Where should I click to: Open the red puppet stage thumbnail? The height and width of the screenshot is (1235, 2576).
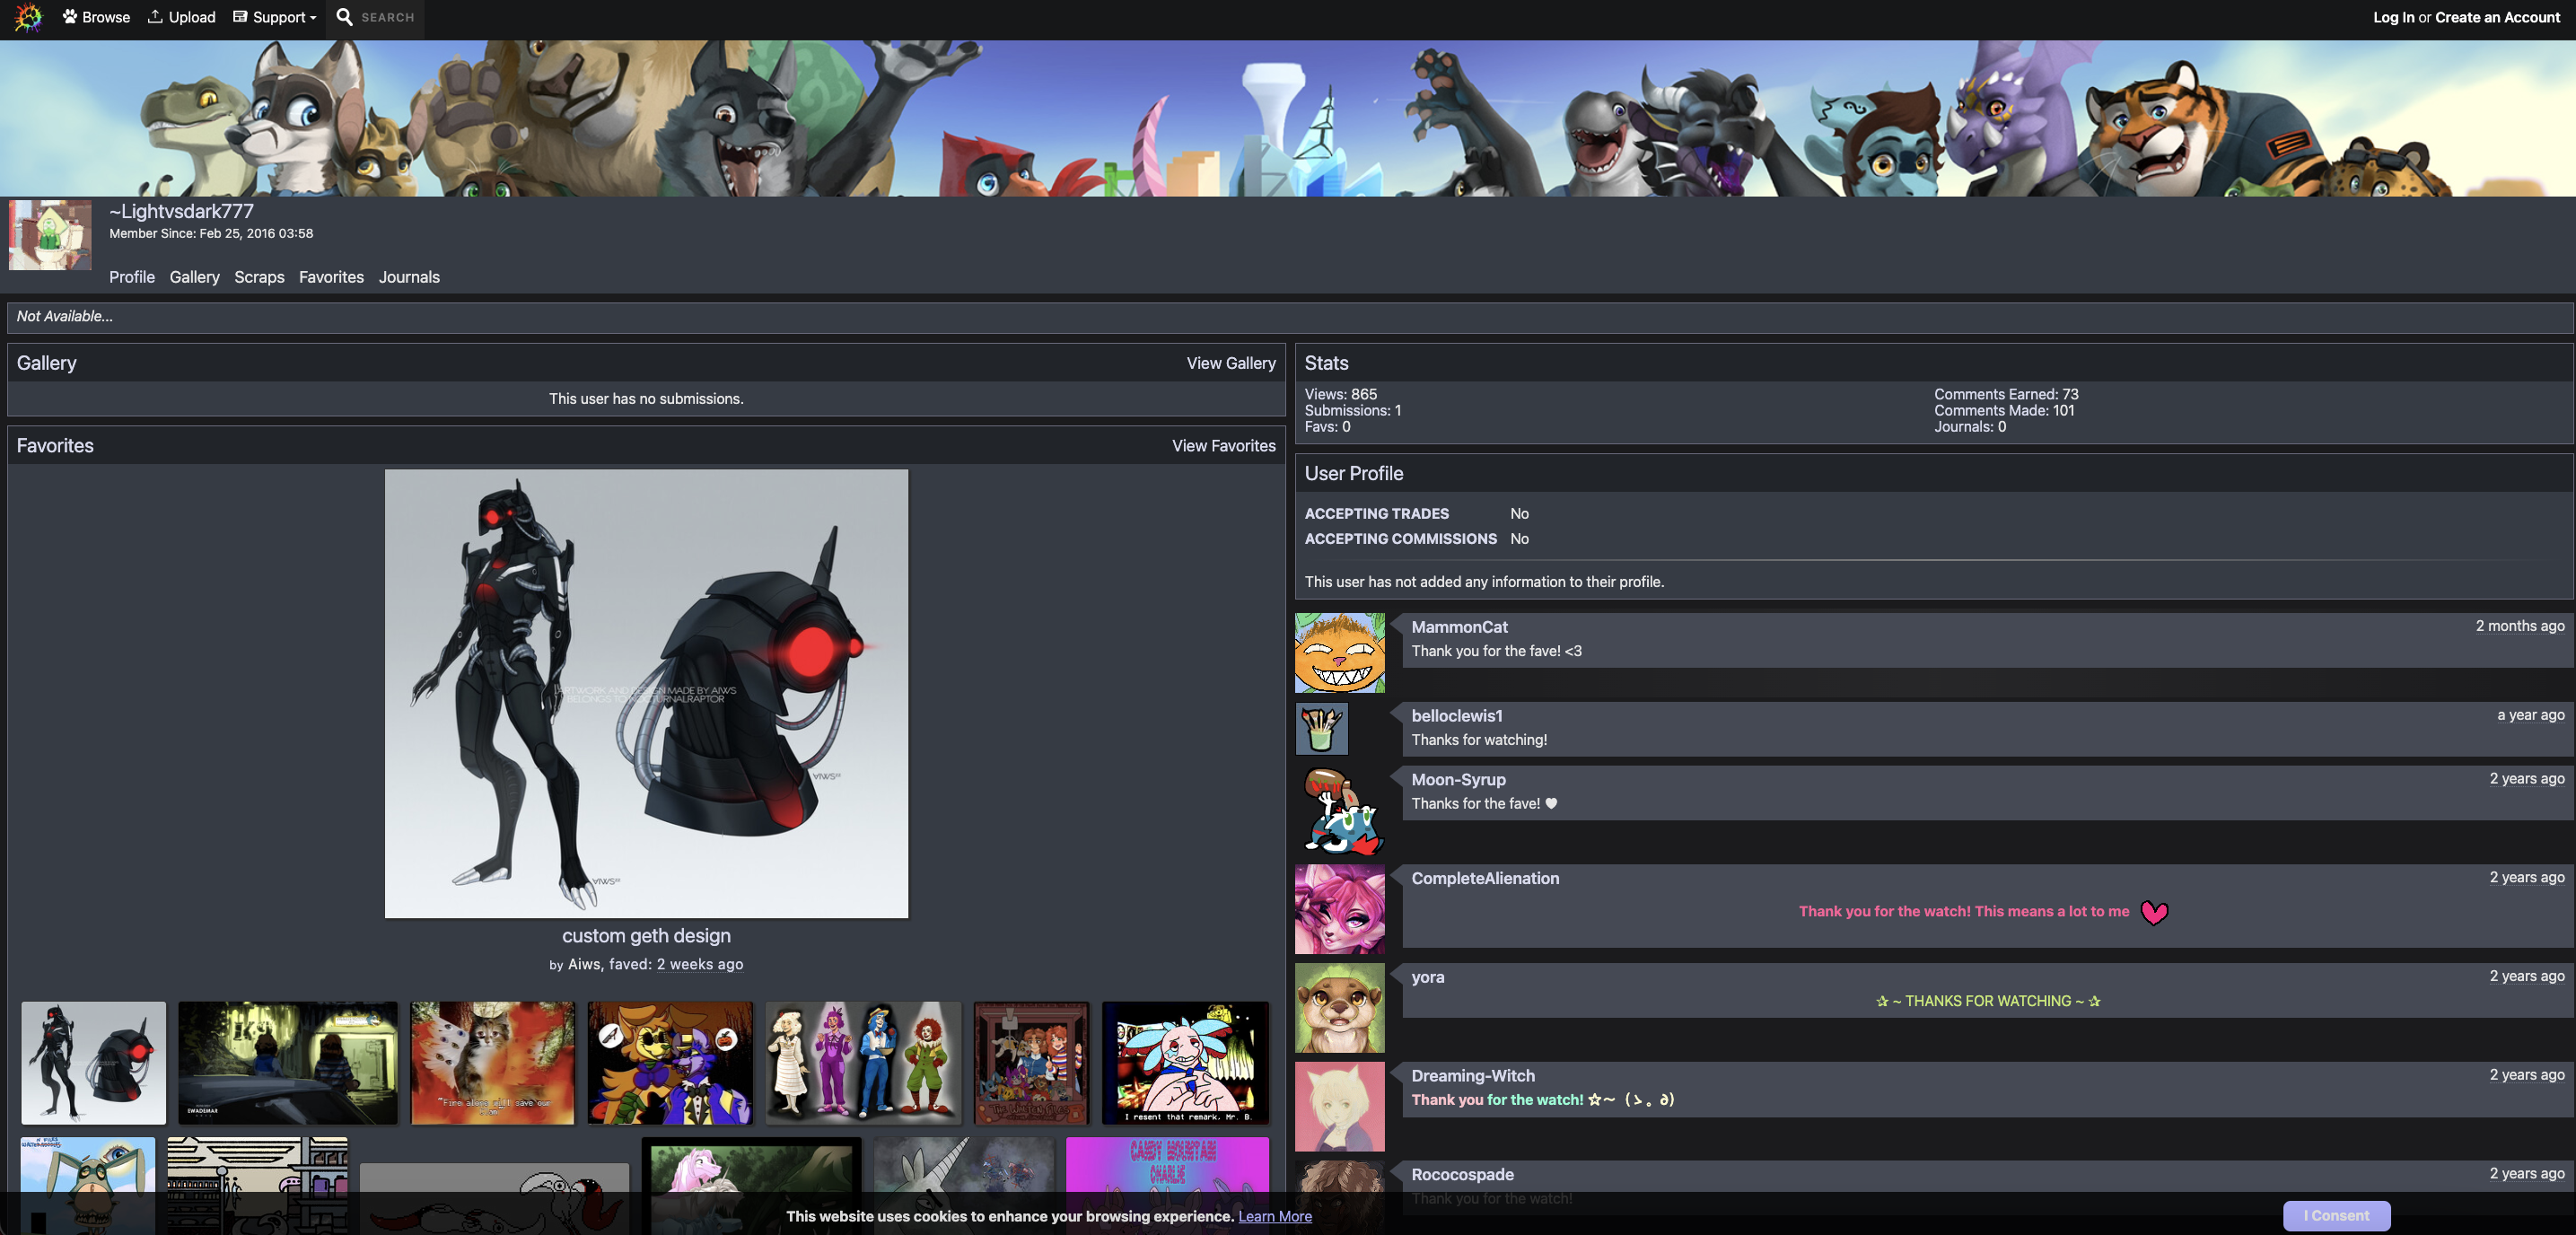click(1031, 1063)
